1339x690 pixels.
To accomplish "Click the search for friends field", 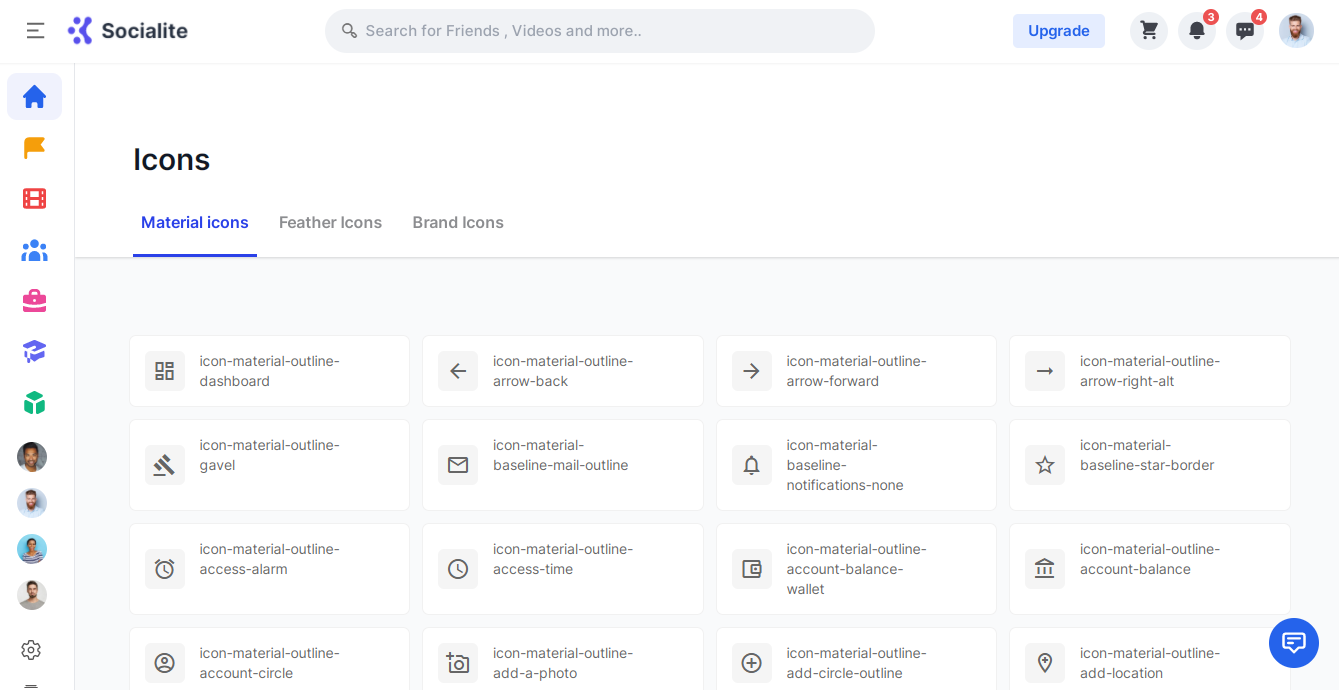I will [600, 31].
